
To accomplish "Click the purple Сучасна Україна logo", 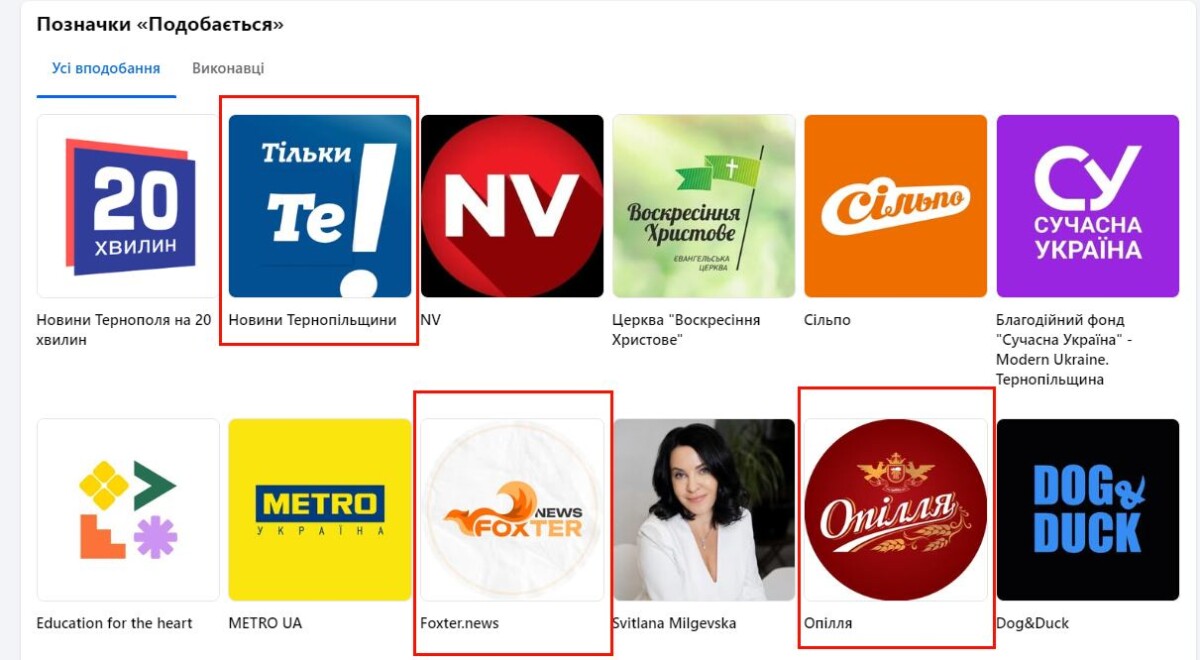I will point(1088,206).
